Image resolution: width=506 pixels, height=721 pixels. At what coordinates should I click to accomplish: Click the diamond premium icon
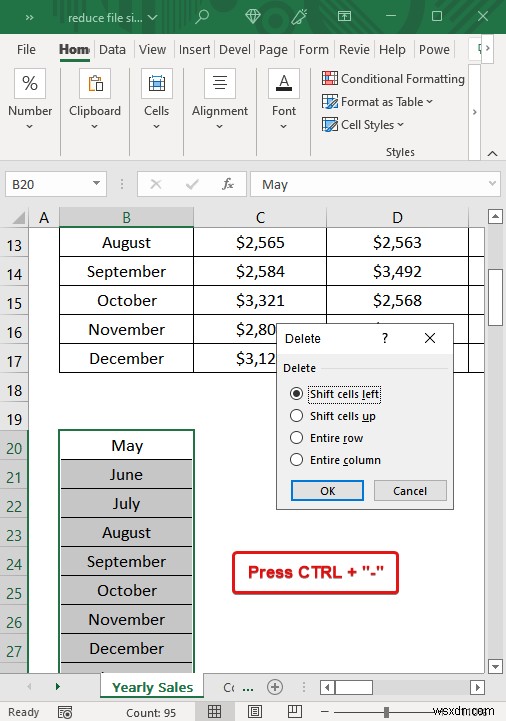click(x=253, y=17)
